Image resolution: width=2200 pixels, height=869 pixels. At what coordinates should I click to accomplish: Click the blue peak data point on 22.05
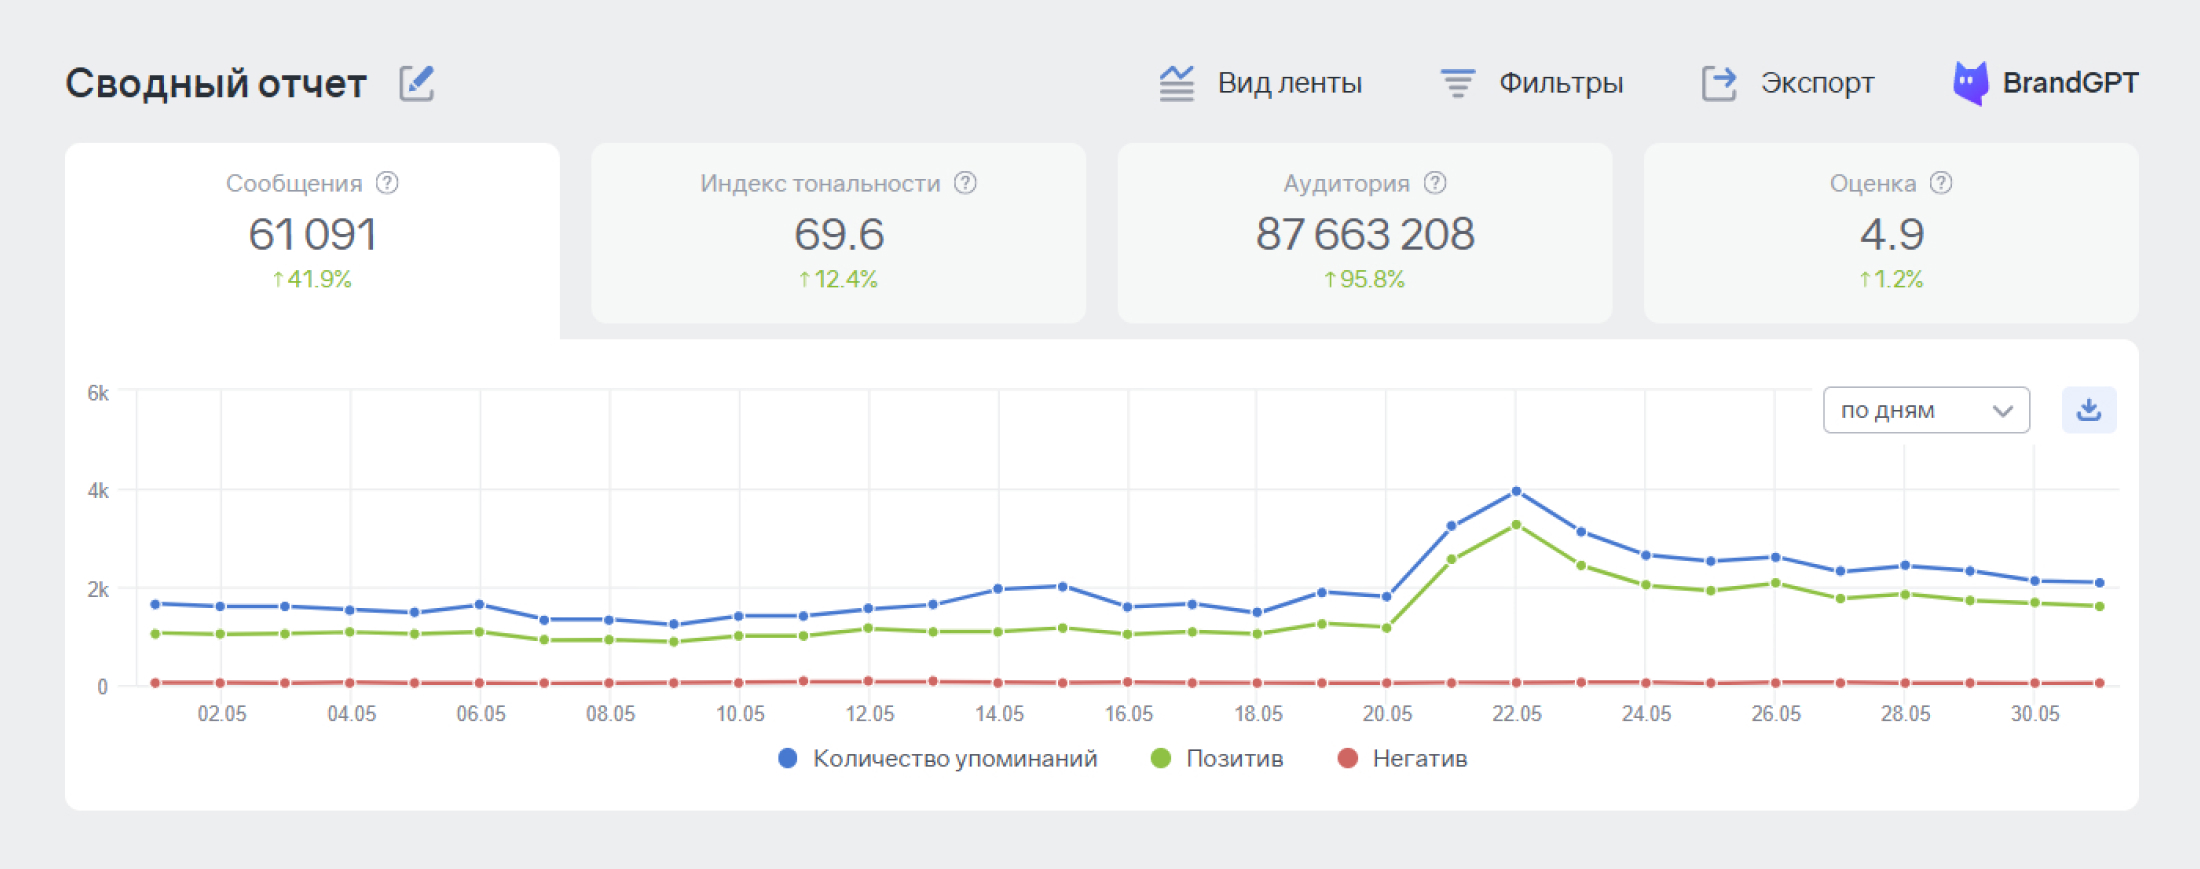(1516, 491)
